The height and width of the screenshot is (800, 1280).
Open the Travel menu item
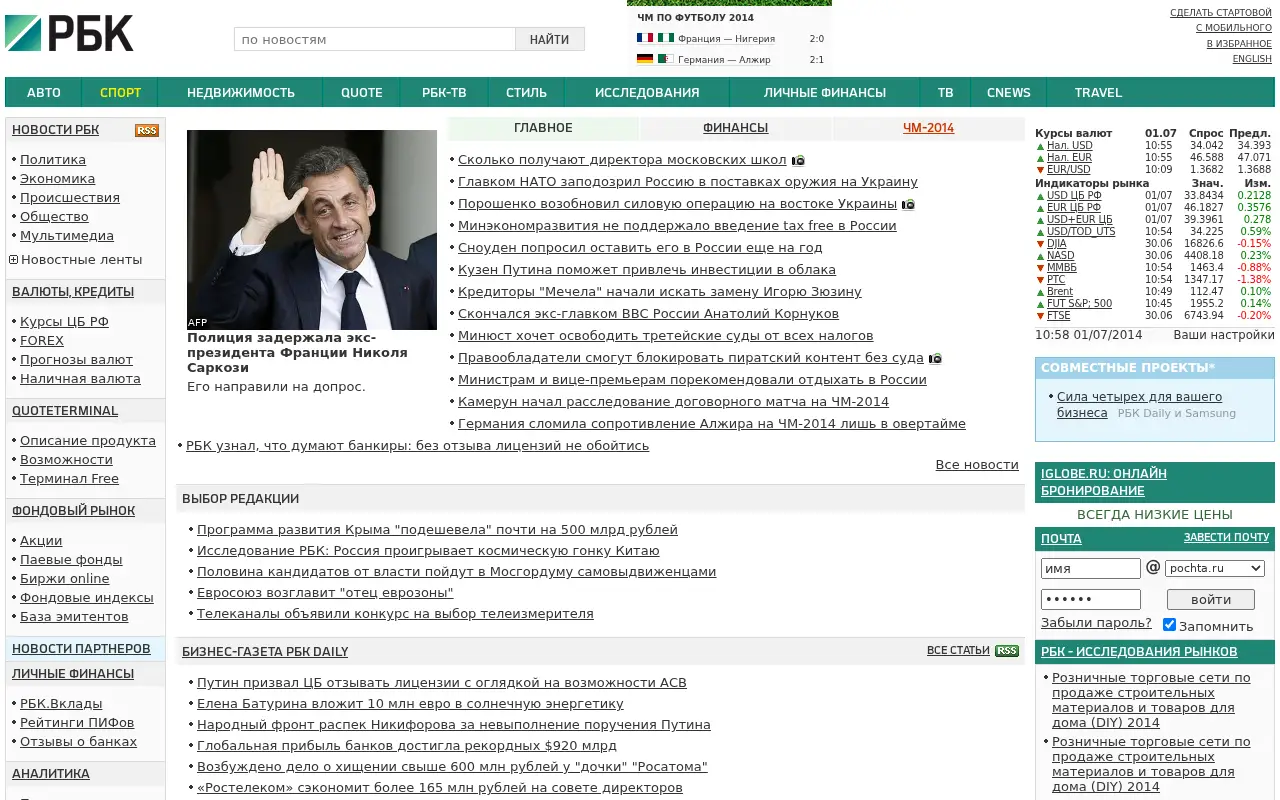coord(1098,92)
